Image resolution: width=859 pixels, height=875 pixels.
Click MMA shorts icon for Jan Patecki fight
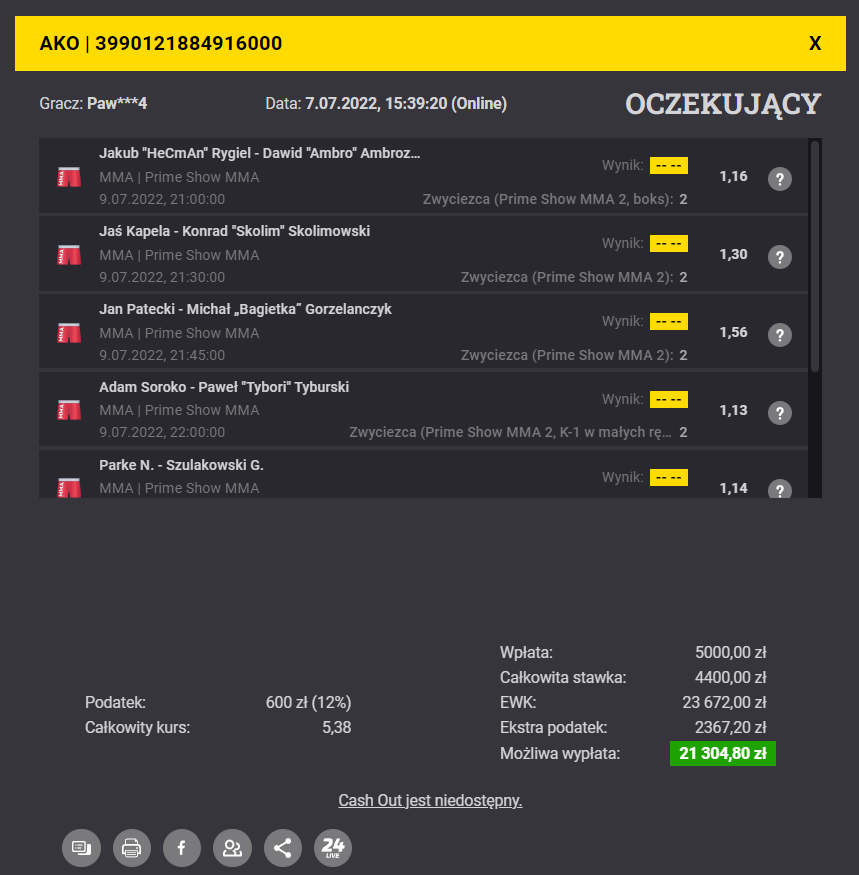pos(69,333)
